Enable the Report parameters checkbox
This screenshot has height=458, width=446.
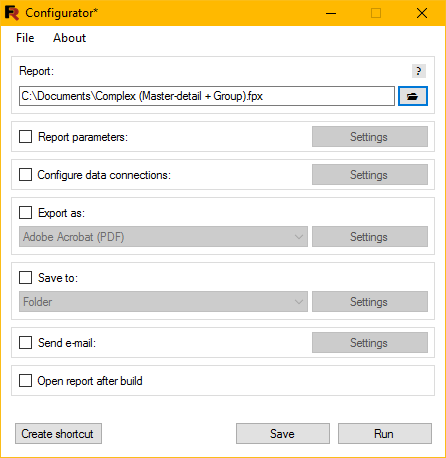click(x=26, y=137)
